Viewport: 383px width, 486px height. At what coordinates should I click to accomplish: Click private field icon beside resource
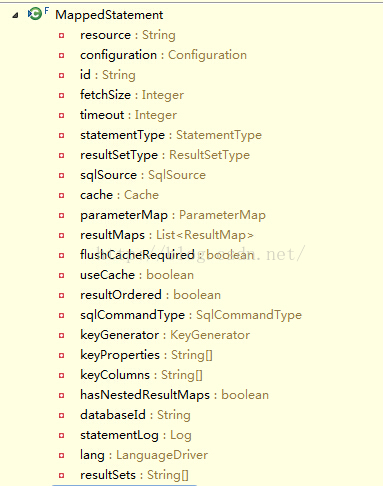[x=61, y=35]
